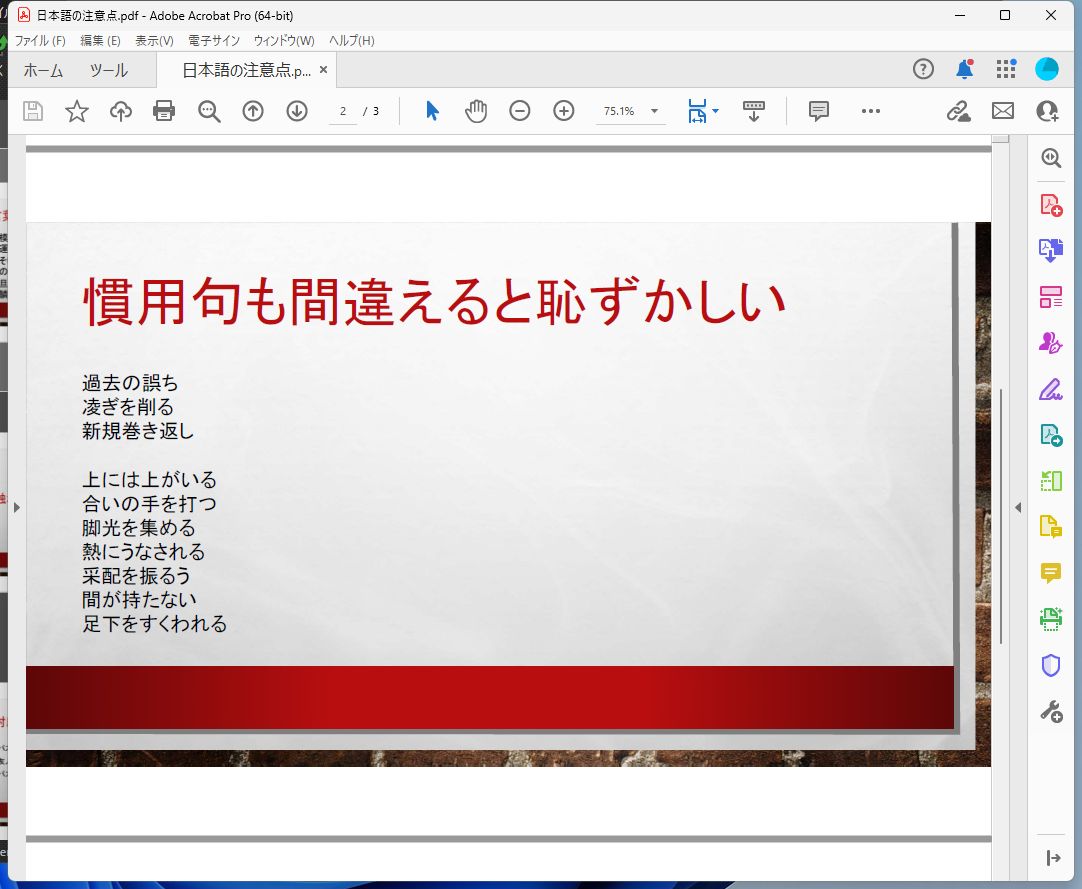Open the Create PDF tool
This screenshot has width=1082, height=889.
click(1050, 204)
